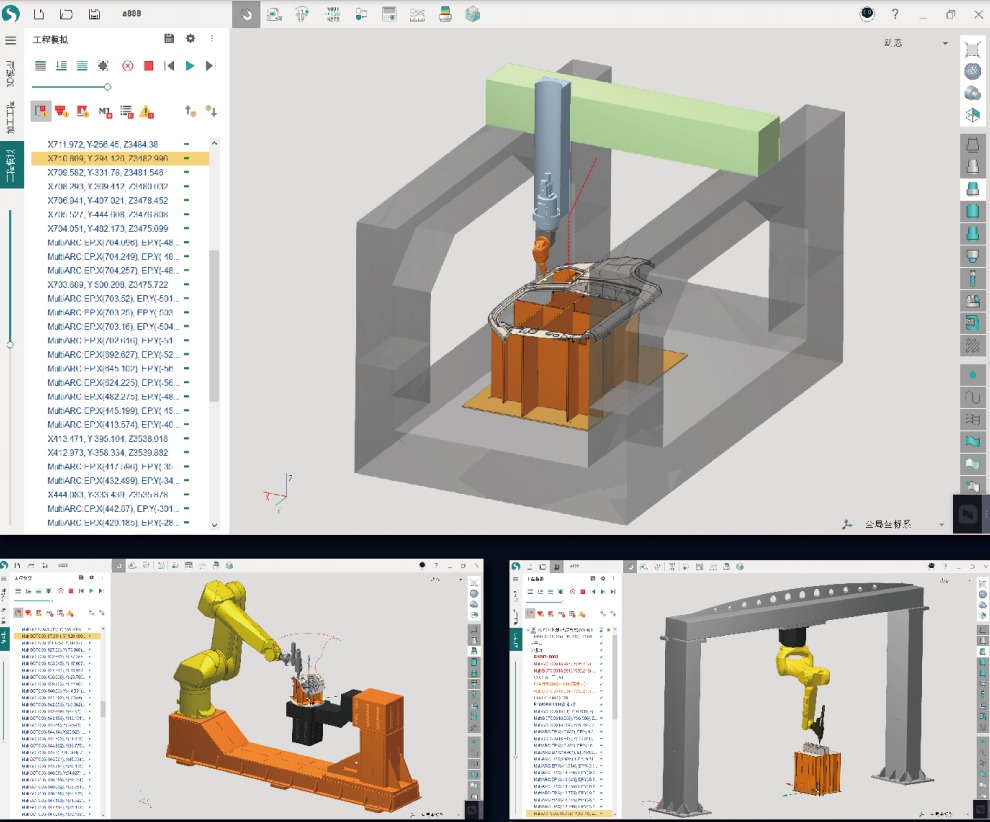
Task: Select row X711.972, Y-256.45, Z3484.38
Action: (x=120, y=145)
